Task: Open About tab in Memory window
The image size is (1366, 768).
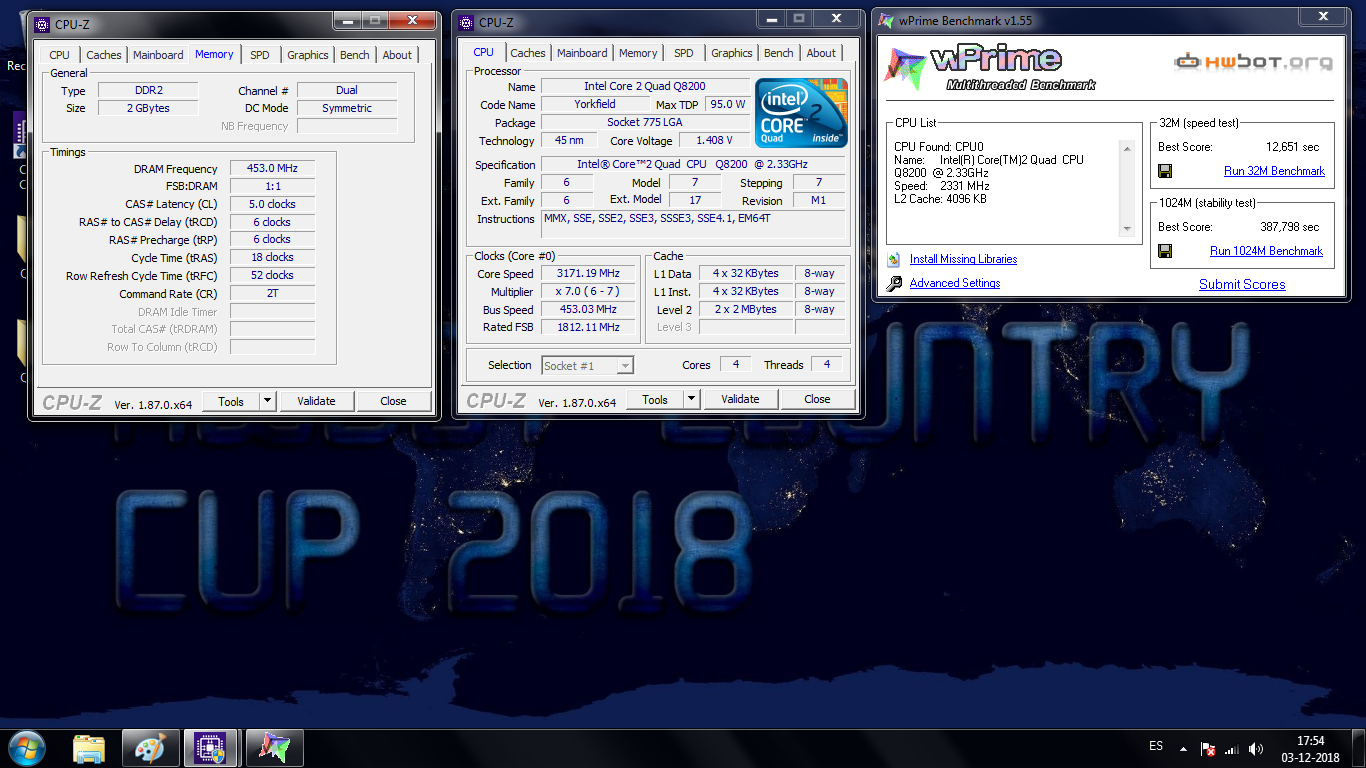Action: coord(397,55)
